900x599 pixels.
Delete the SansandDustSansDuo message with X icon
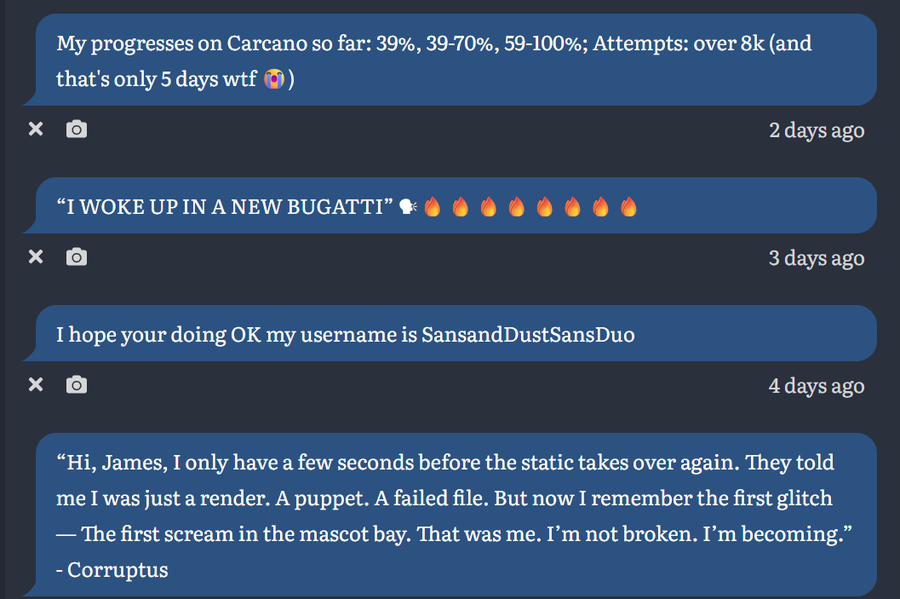point(36,384)
